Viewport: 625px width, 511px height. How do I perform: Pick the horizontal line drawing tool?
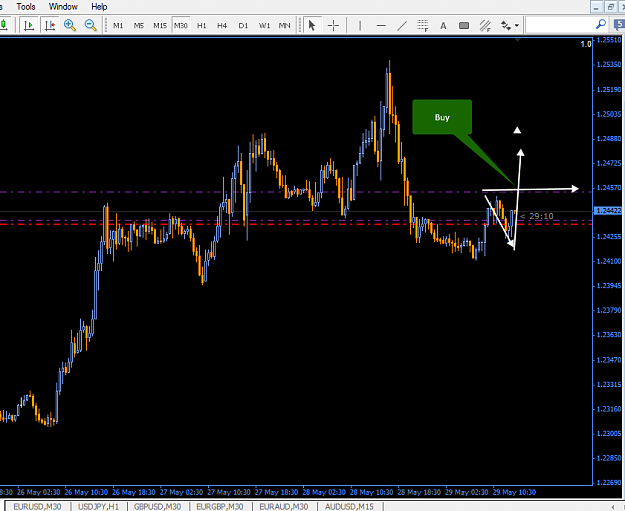381,26
